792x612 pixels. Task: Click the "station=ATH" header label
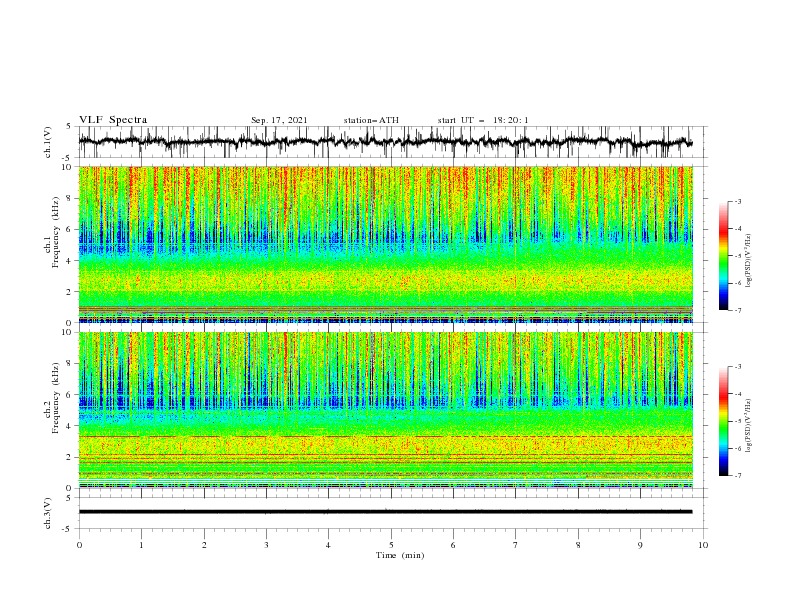(371, 120)
